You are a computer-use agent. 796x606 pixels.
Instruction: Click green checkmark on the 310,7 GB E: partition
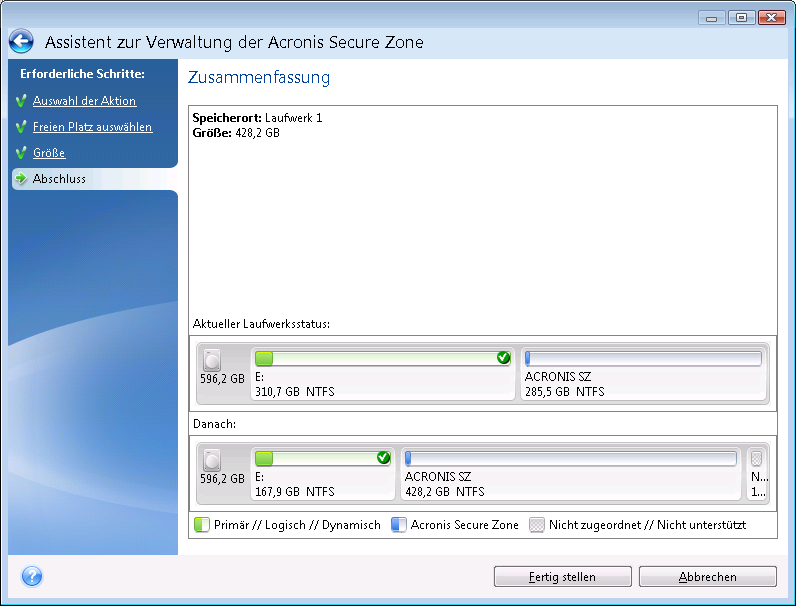pyautogui.click(x=503, y=358)
